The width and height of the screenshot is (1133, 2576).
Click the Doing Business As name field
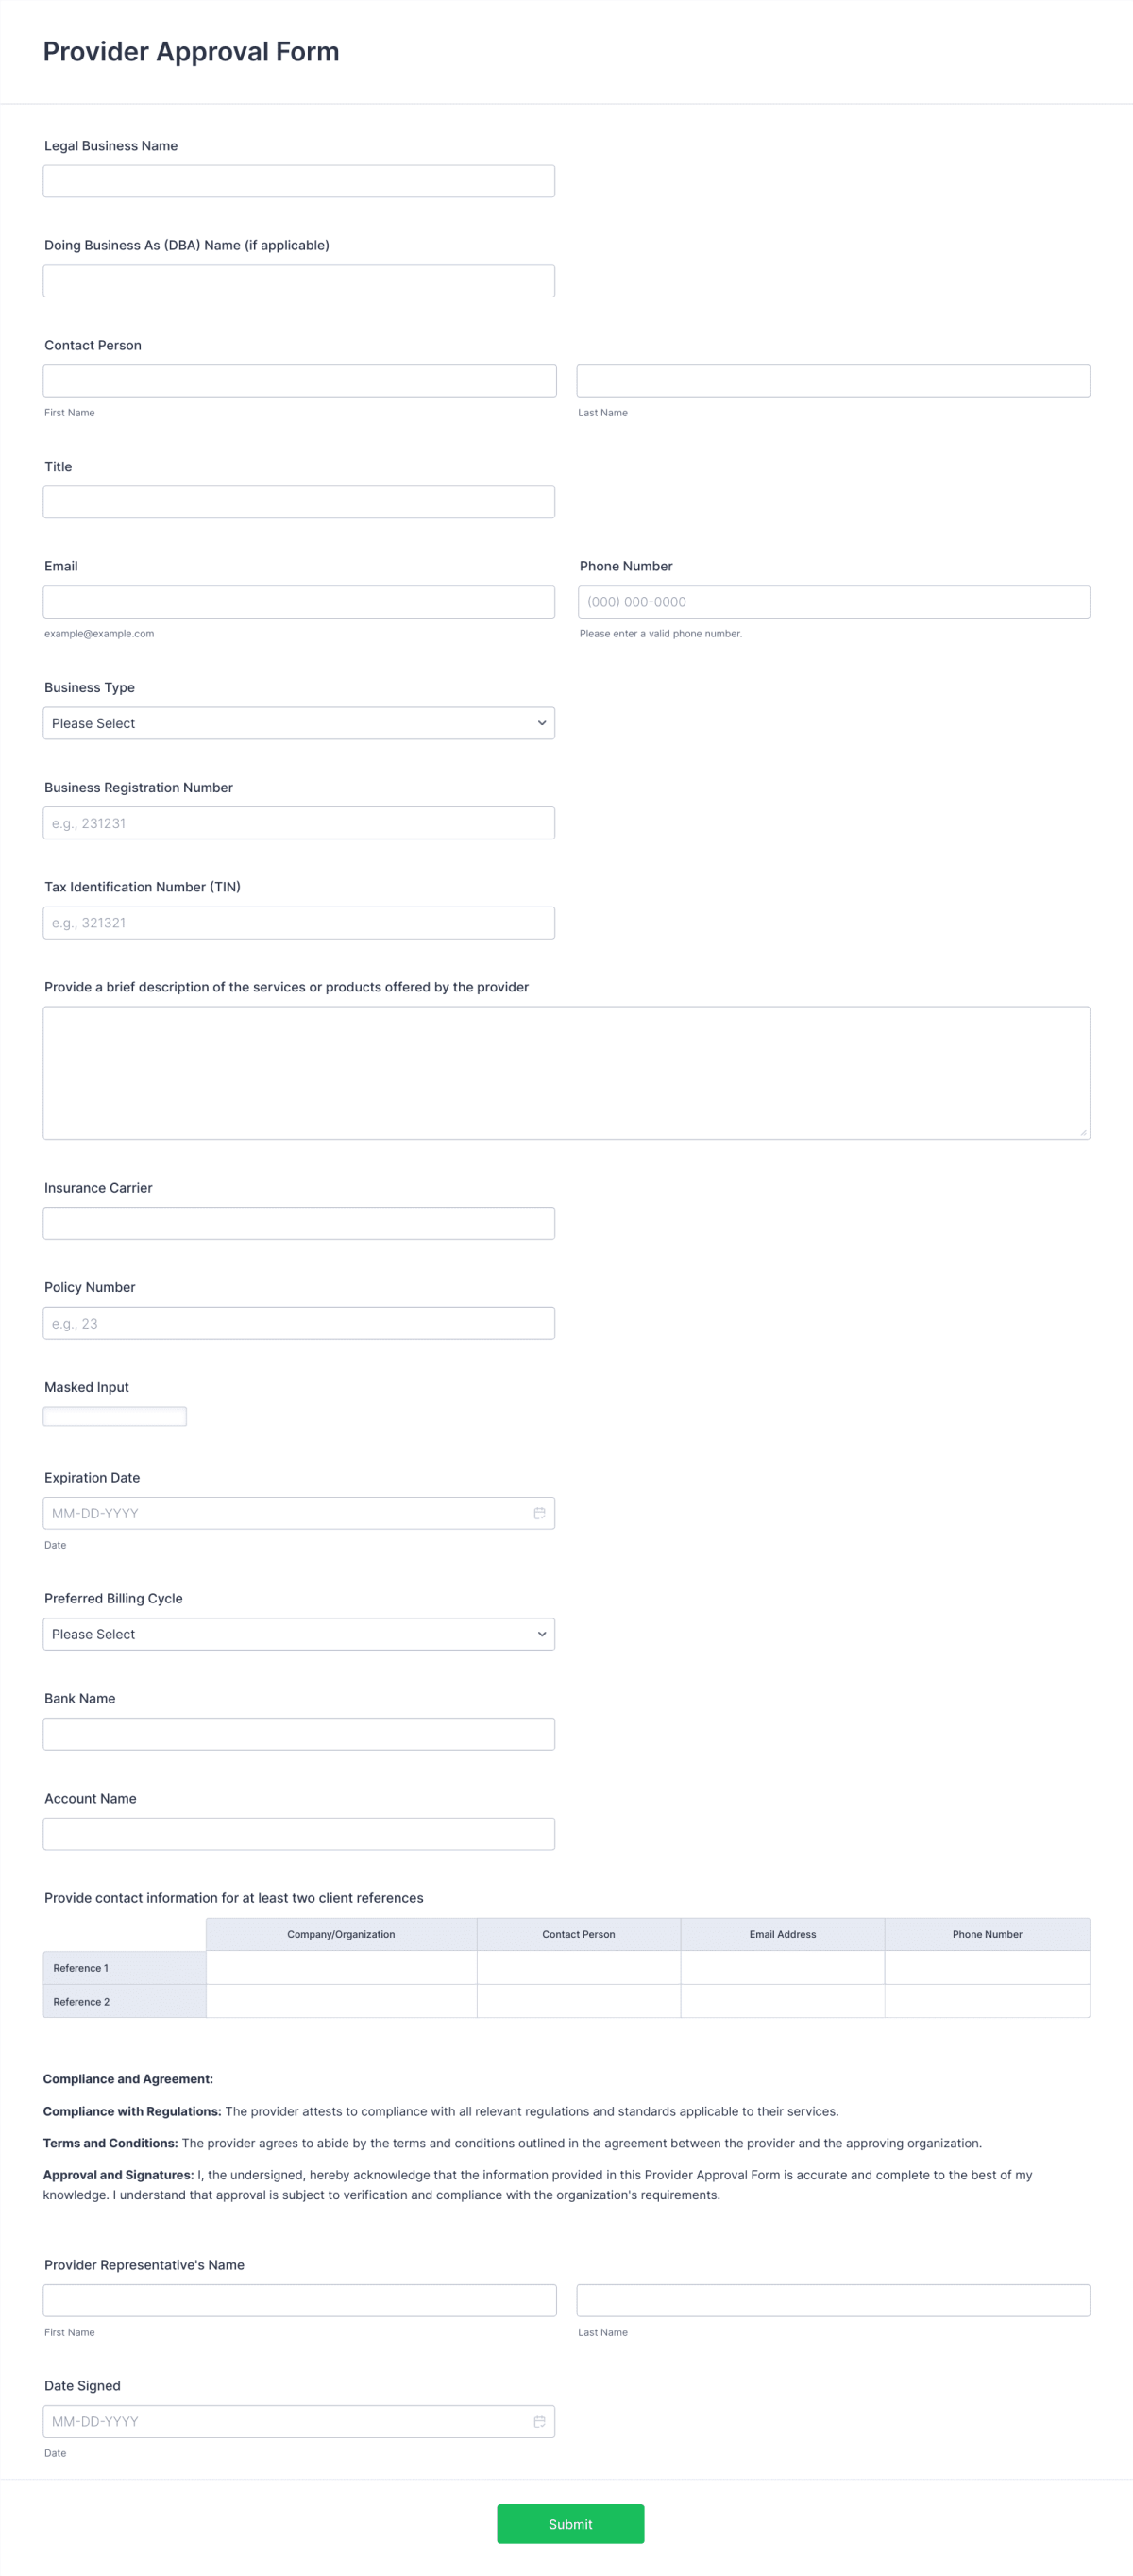(299, 280)
